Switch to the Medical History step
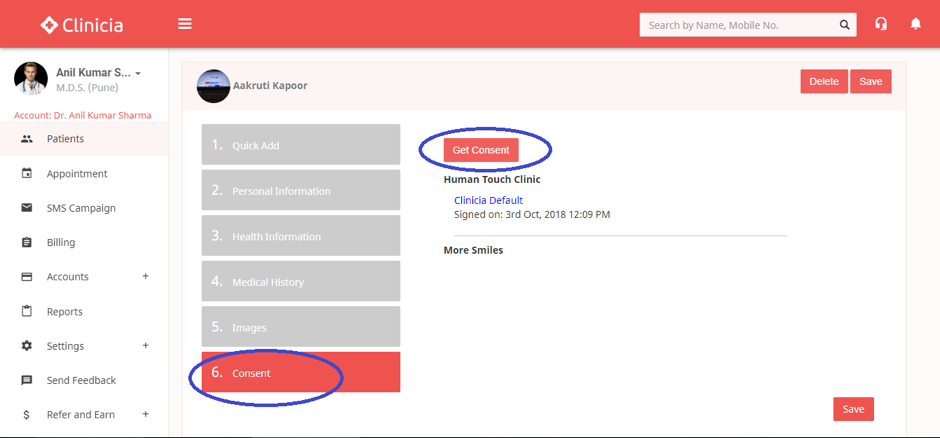 click(300, 282)
